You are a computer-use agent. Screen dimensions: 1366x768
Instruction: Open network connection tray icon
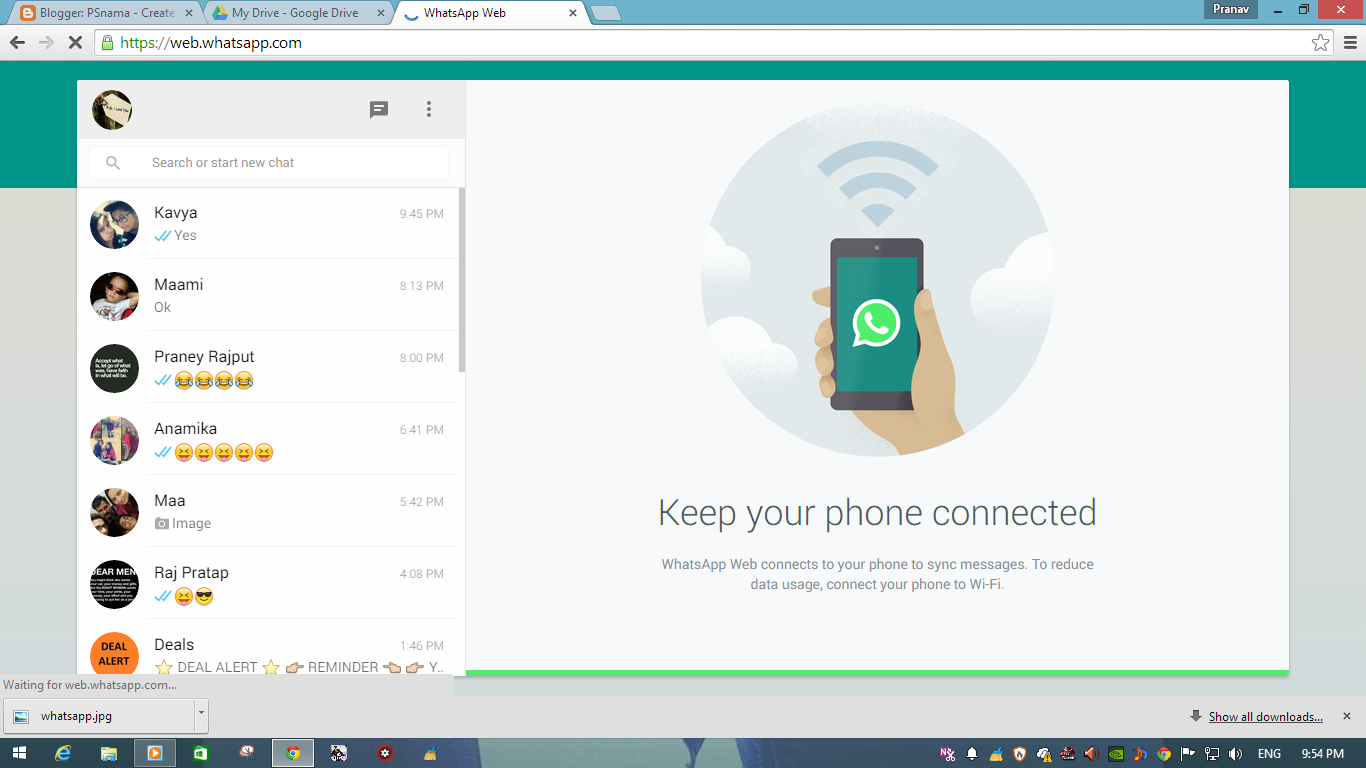[1212, 754]
